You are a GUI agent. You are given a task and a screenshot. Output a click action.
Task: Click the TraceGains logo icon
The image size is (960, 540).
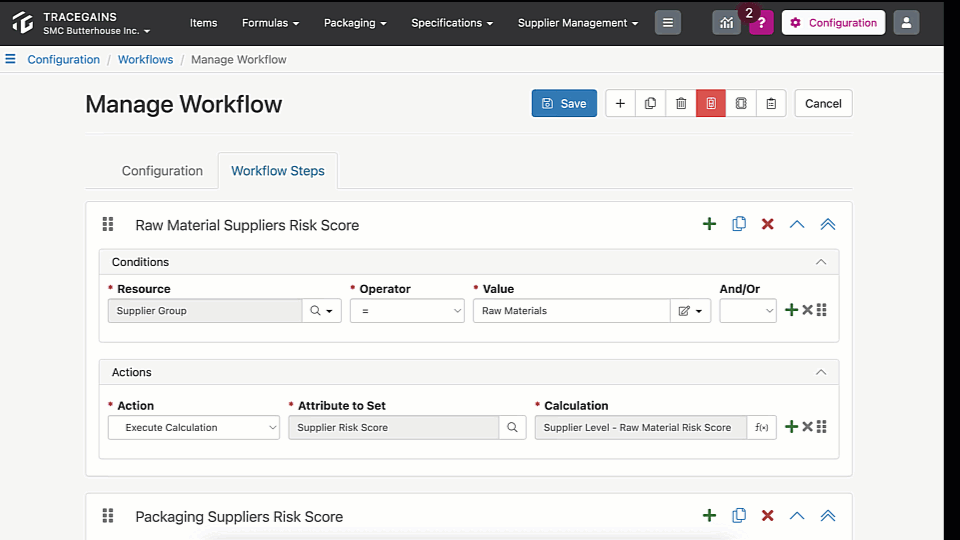click(23, 23)
